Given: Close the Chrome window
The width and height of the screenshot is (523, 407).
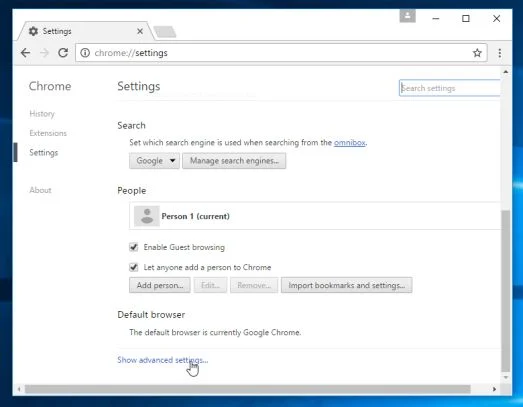Looking at the screenshot, I should [x=496, y=19].
